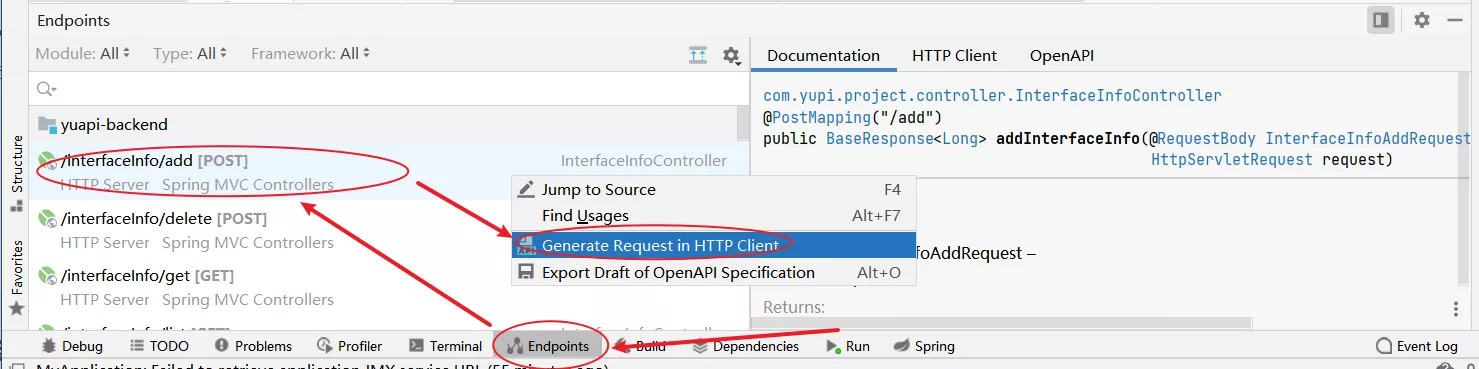Viewport: 1479px width, 369px height.
Task: Open the Event Log
Action: click(1417, 346)
